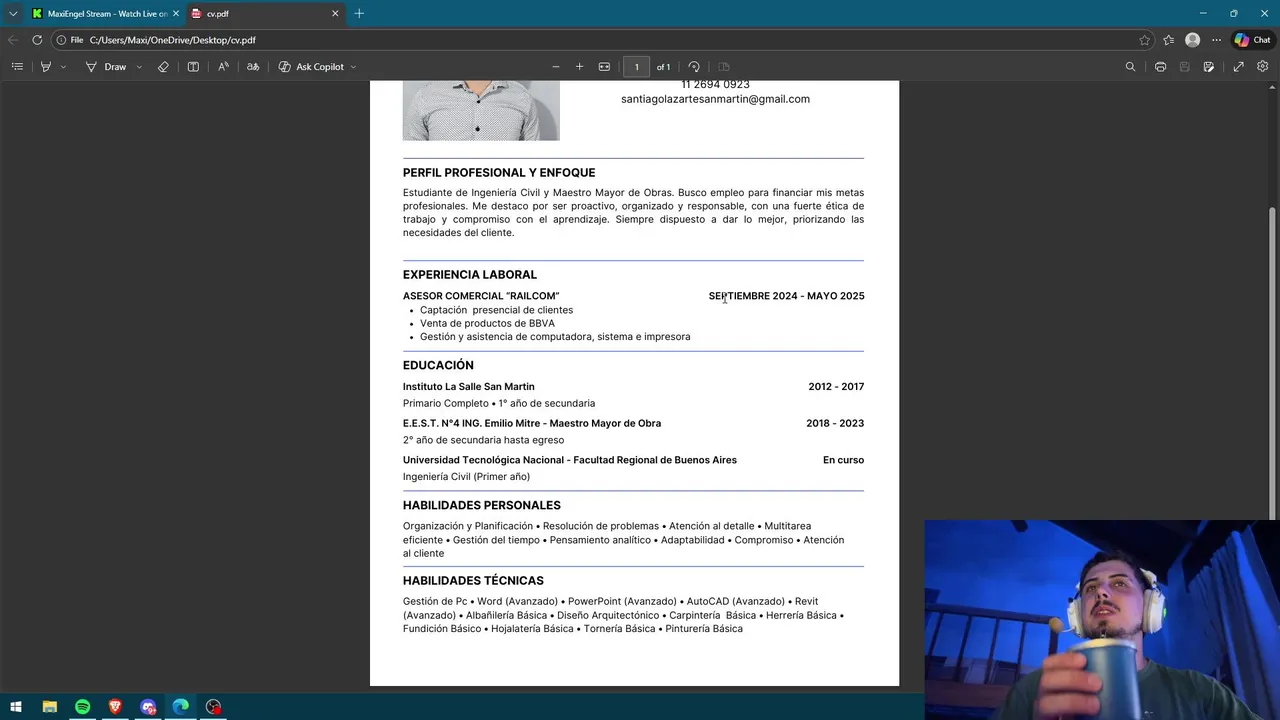Open Microsoft Edge from taskbar

(181, 707)
